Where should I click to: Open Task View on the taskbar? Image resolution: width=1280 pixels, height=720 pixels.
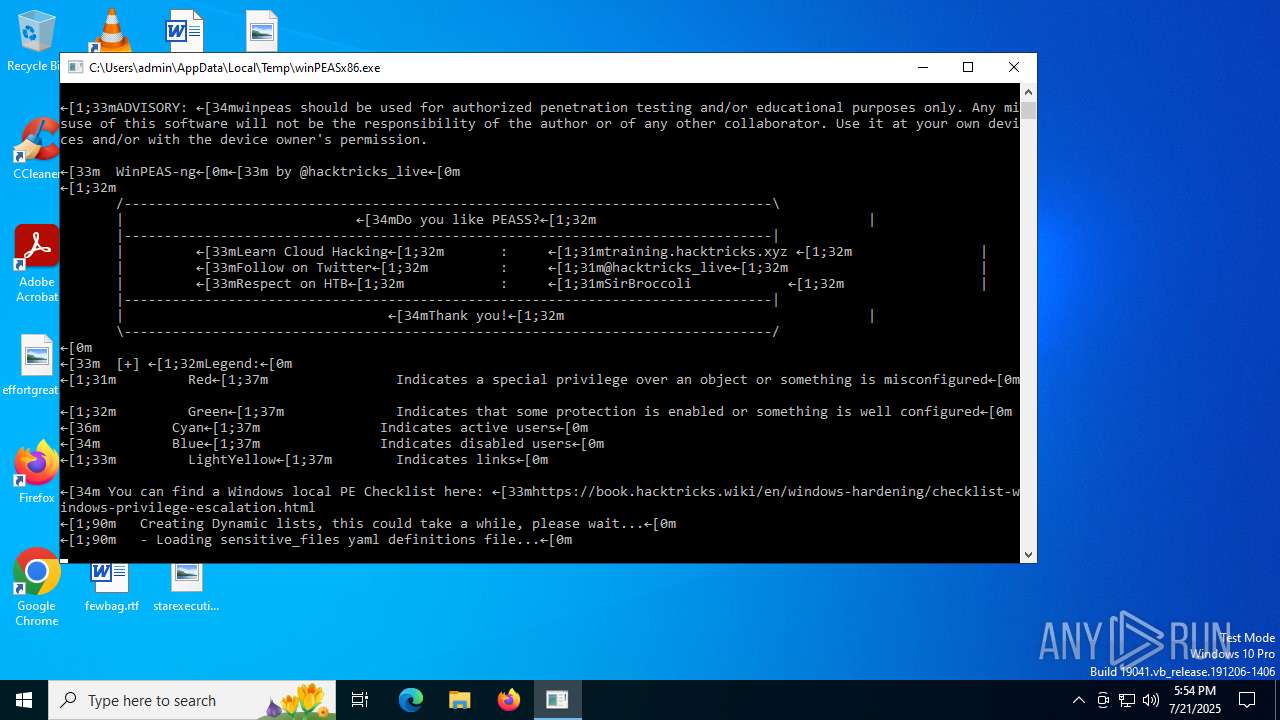click(361, 700)
